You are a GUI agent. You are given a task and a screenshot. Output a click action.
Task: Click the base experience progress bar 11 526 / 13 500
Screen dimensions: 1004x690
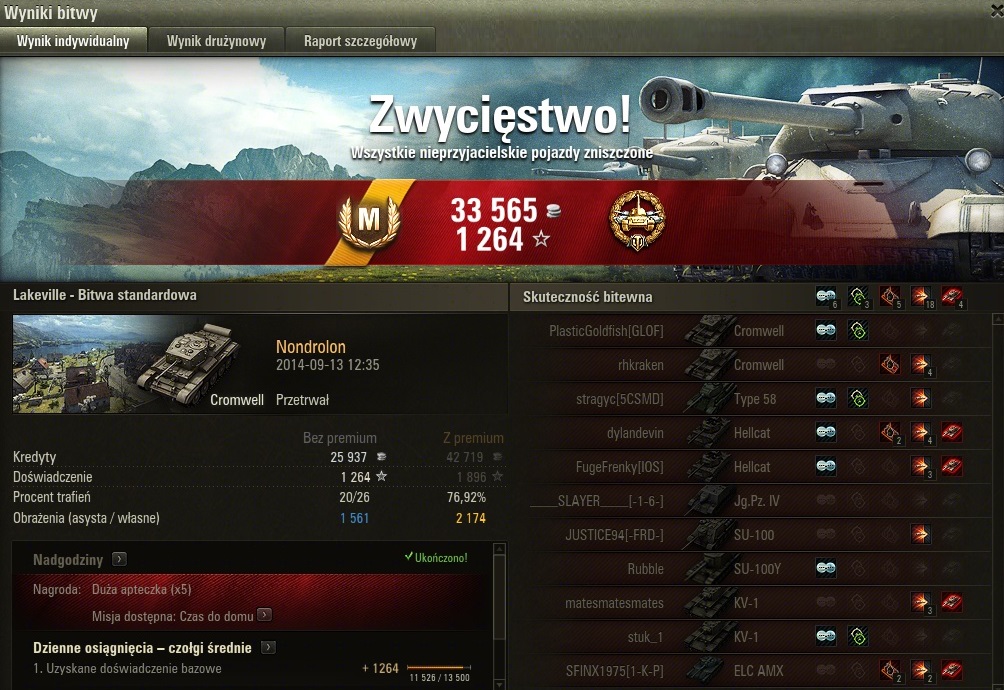click(x=439, y=667)
